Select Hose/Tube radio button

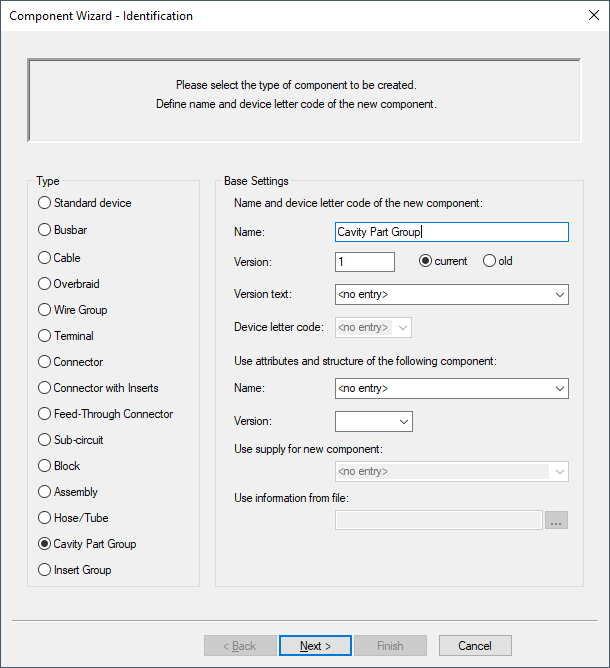pos(44,518)
